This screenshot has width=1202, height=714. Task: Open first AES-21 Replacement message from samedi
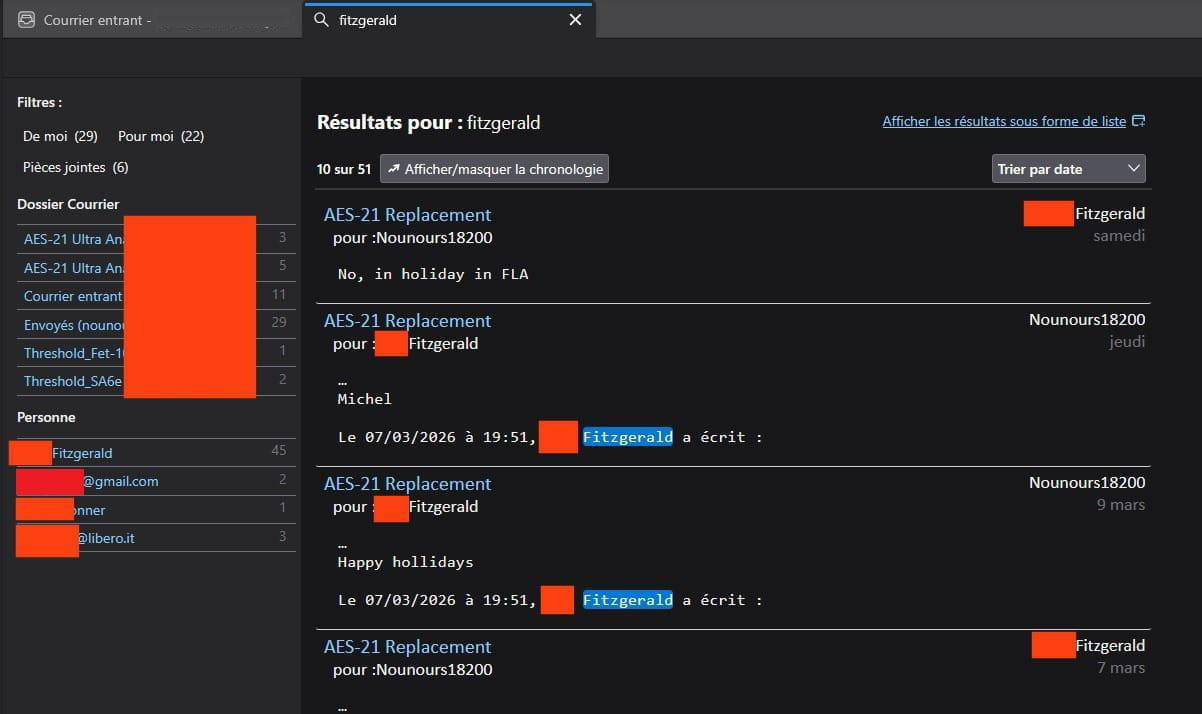(407, 215)
